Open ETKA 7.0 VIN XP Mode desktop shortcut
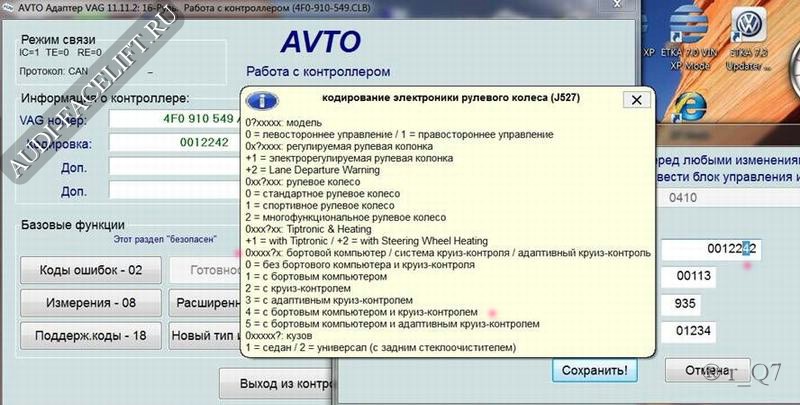This screenshot has height=405, width=800. tap(689, 40)
